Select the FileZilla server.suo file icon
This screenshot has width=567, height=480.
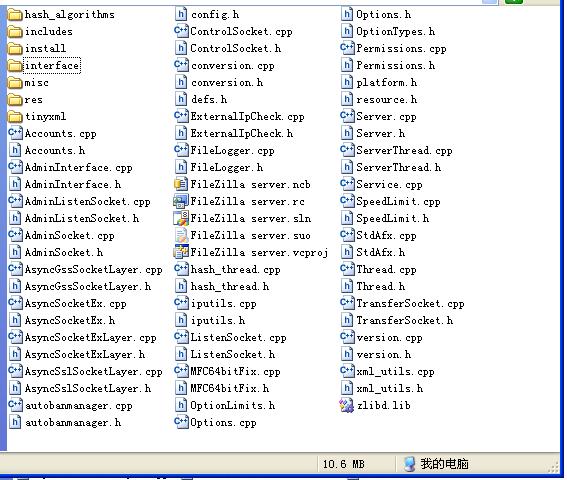click(181, 235)
